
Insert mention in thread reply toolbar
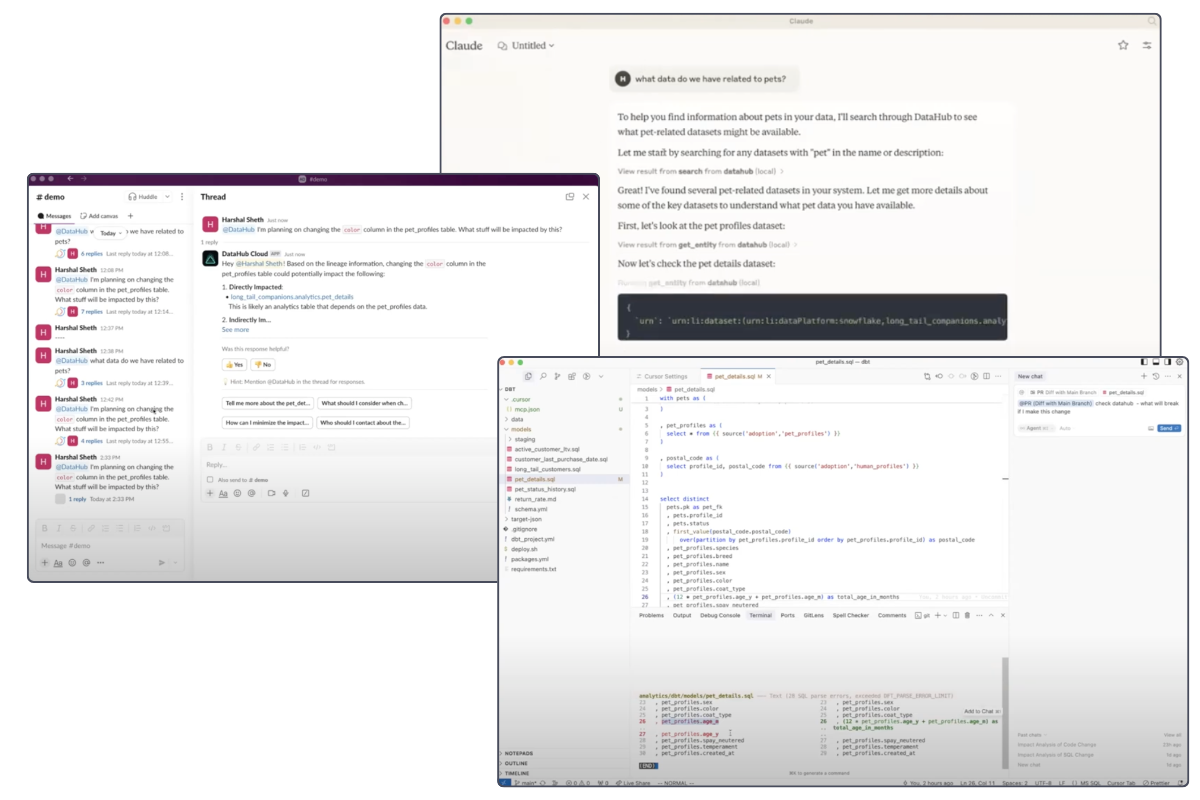[251, 493]
